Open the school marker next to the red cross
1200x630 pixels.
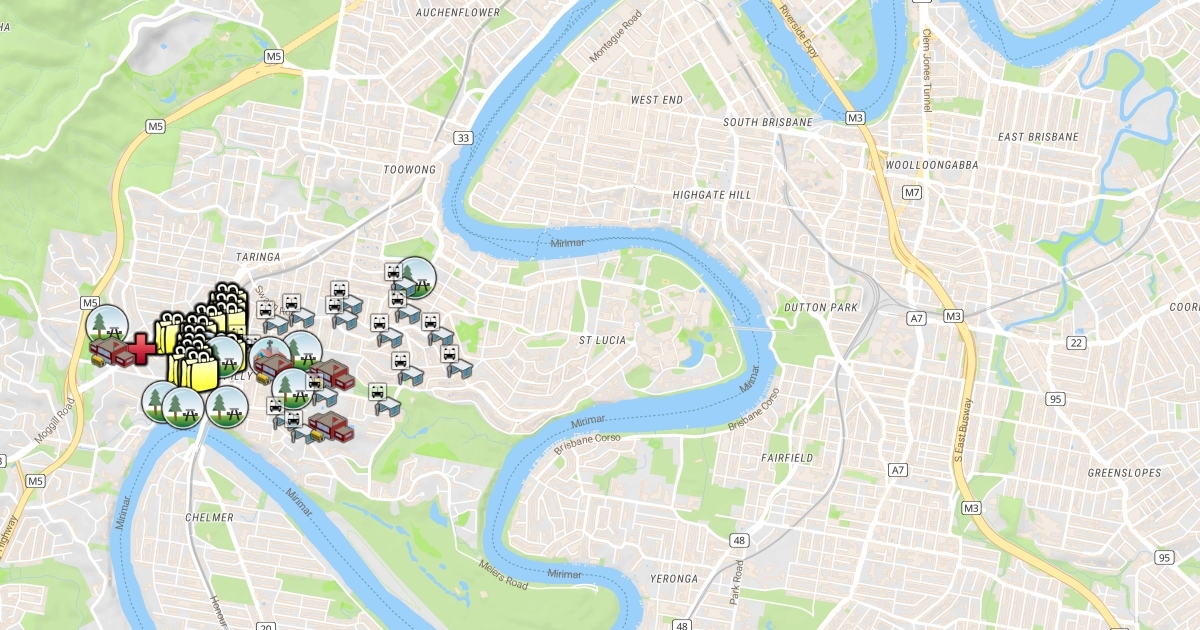111,353
